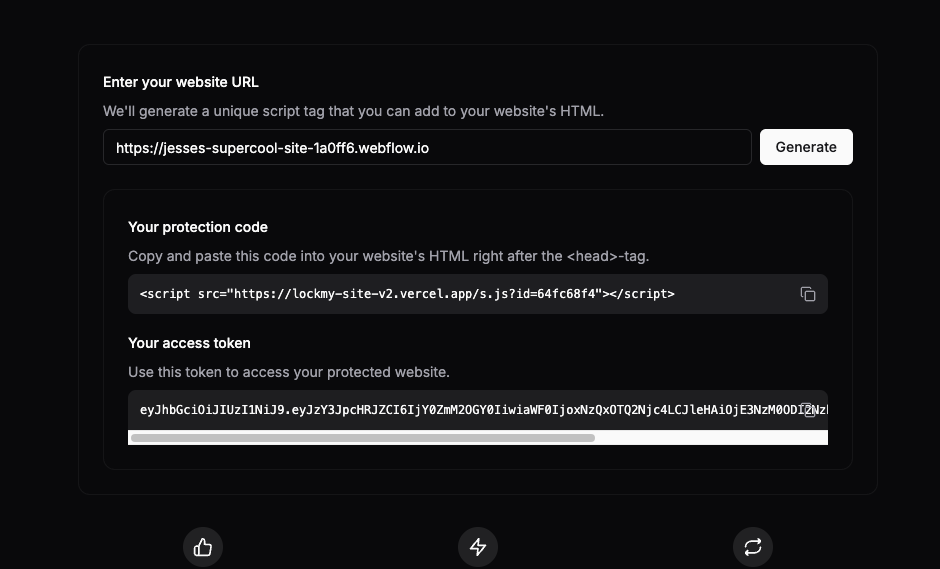The image size is (940, 569).
Task: Click the "Copy and paste this code" instruction text
Action: coord(388,256)
